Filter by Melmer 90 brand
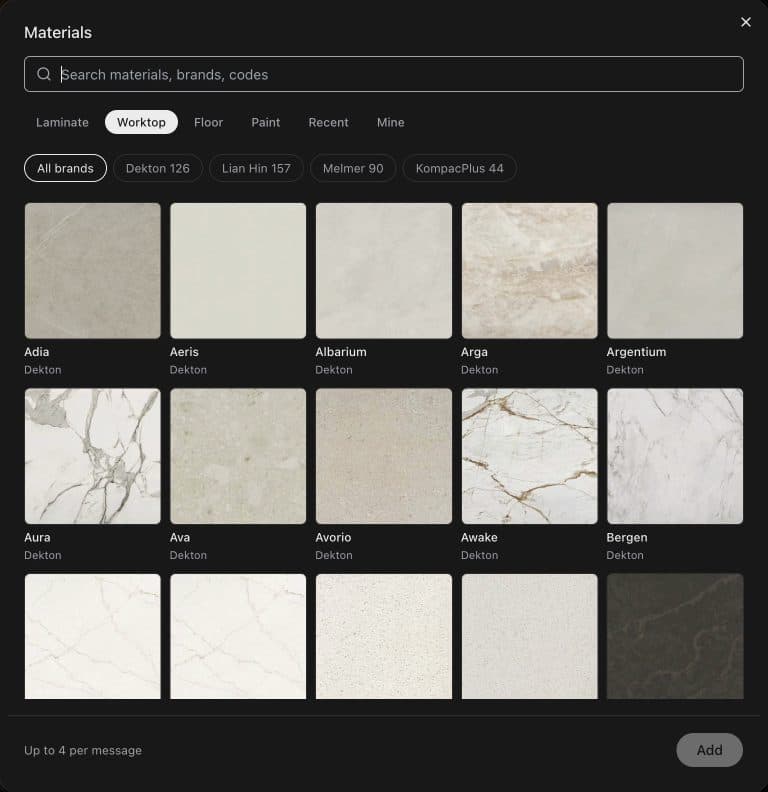 click(x=353, y=168)
